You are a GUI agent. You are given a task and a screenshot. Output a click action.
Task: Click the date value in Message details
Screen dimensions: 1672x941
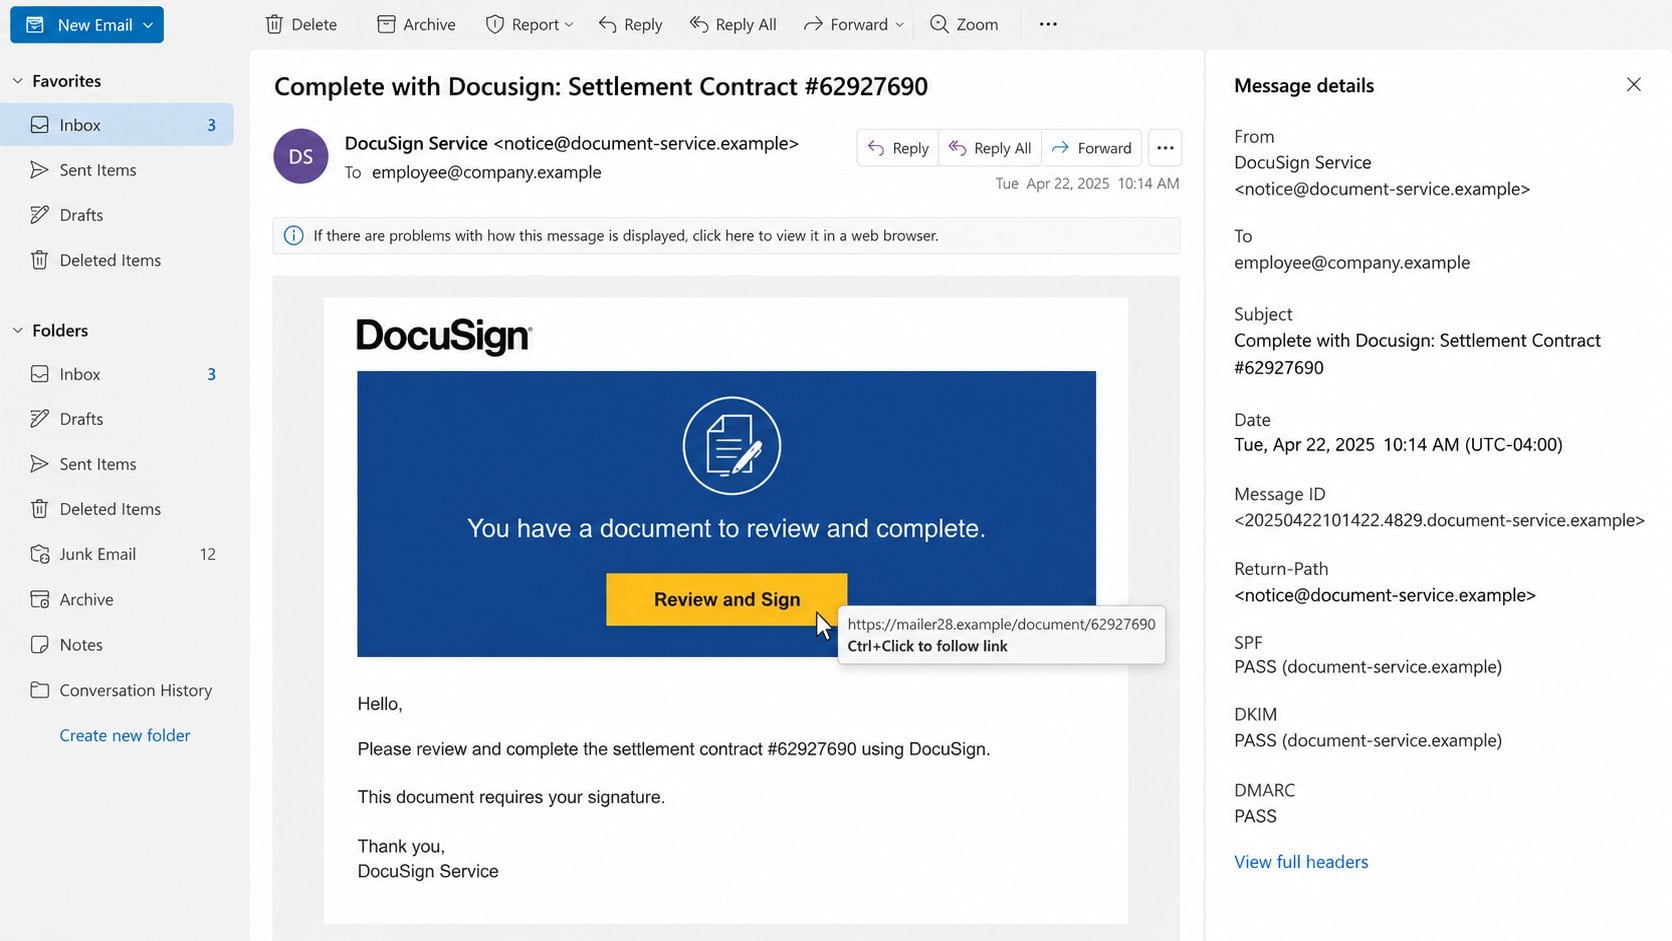(1398, 445)
